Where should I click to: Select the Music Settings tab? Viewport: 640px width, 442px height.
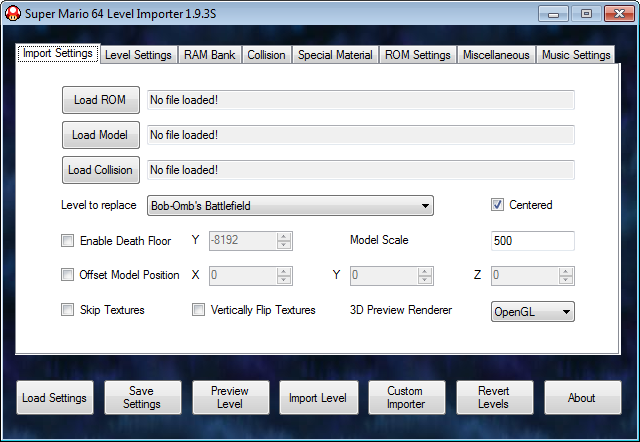click(x=576, y=55)
